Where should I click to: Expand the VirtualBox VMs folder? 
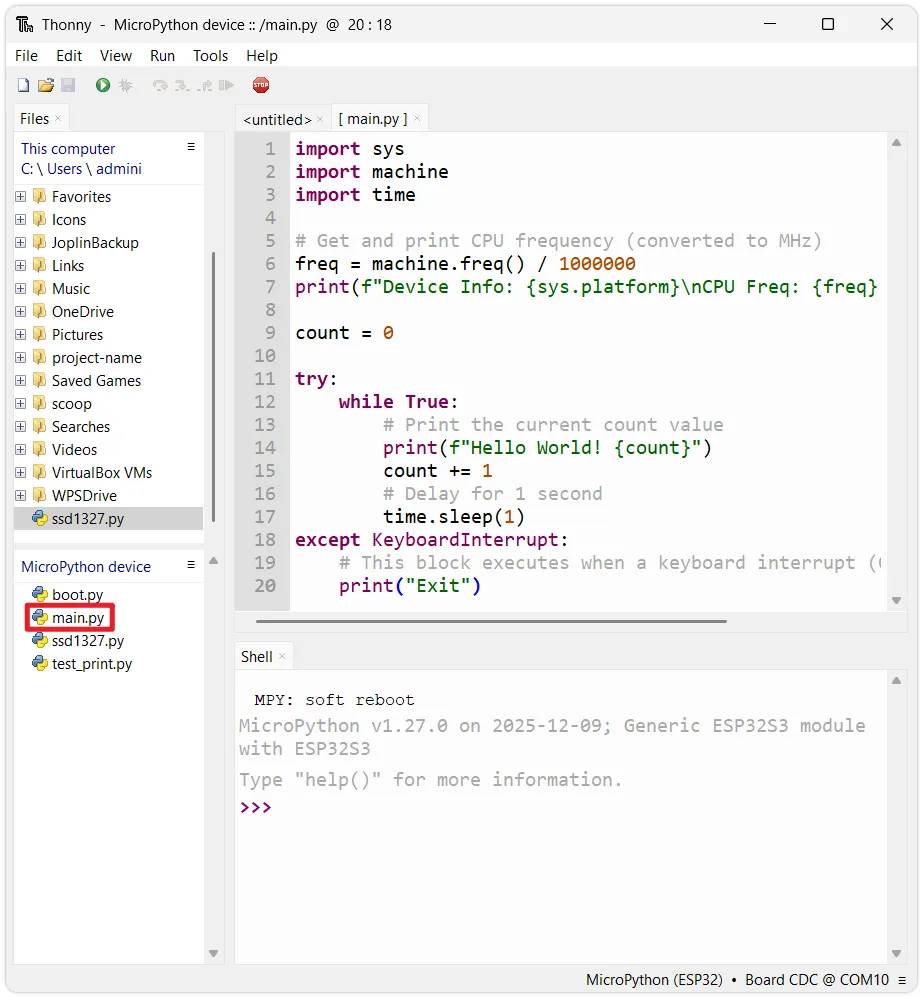click(x=20, y=473)
